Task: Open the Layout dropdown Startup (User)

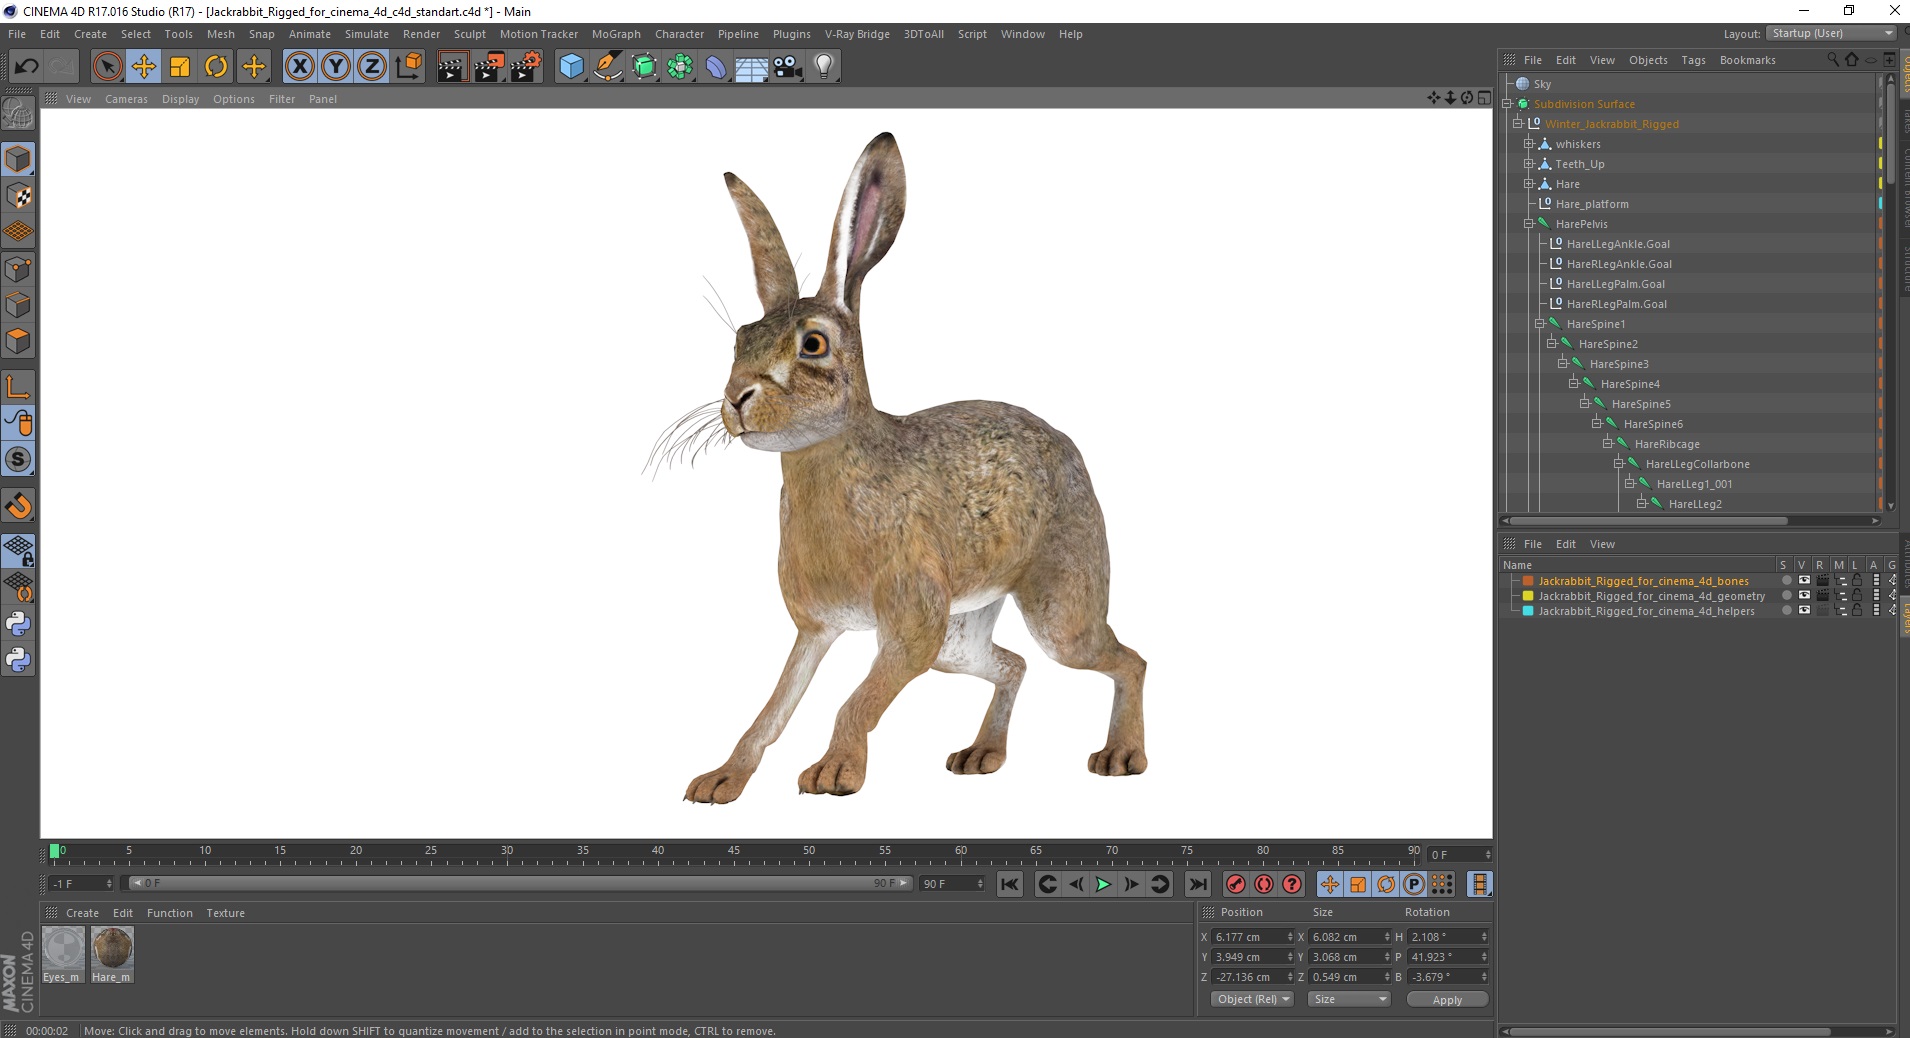Action: [1832, 33]
